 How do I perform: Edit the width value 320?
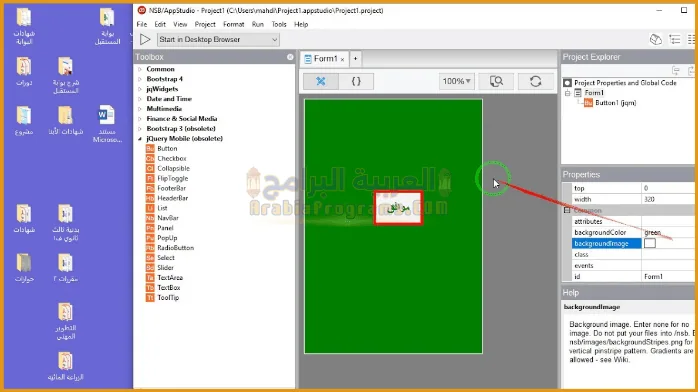(x=669, y=199)
